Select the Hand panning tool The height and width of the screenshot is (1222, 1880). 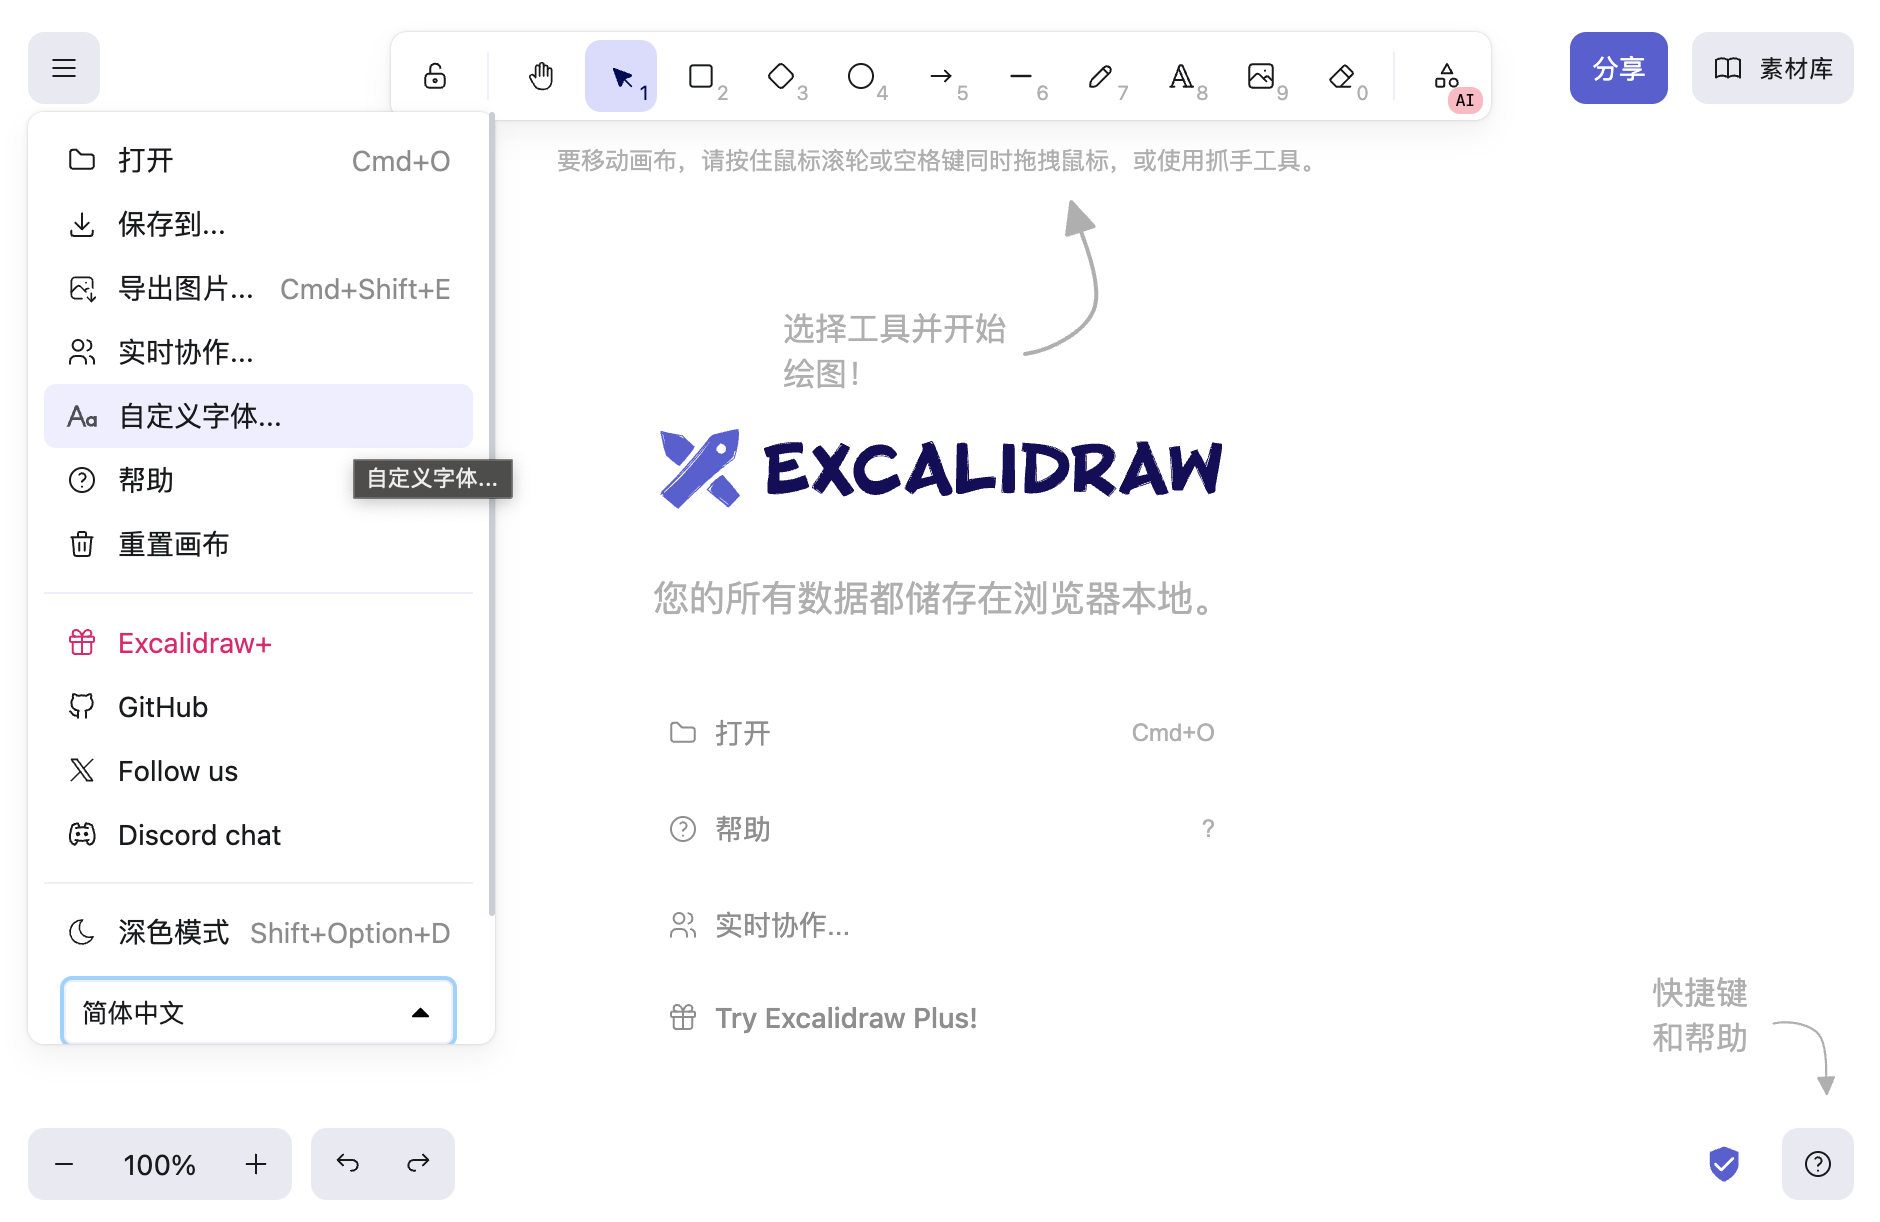[x=541, y=76]
